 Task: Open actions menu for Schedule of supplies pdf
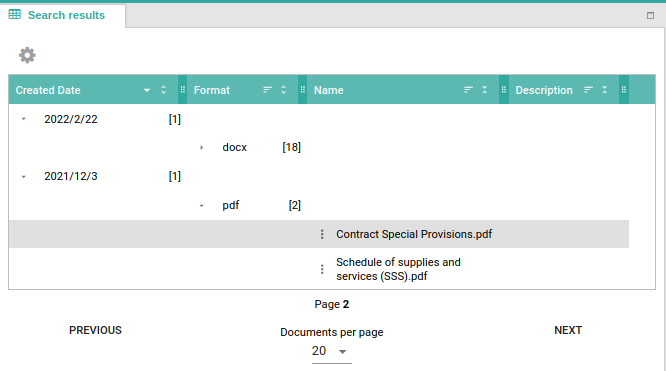pyautogui.click(x=322, y=269)
